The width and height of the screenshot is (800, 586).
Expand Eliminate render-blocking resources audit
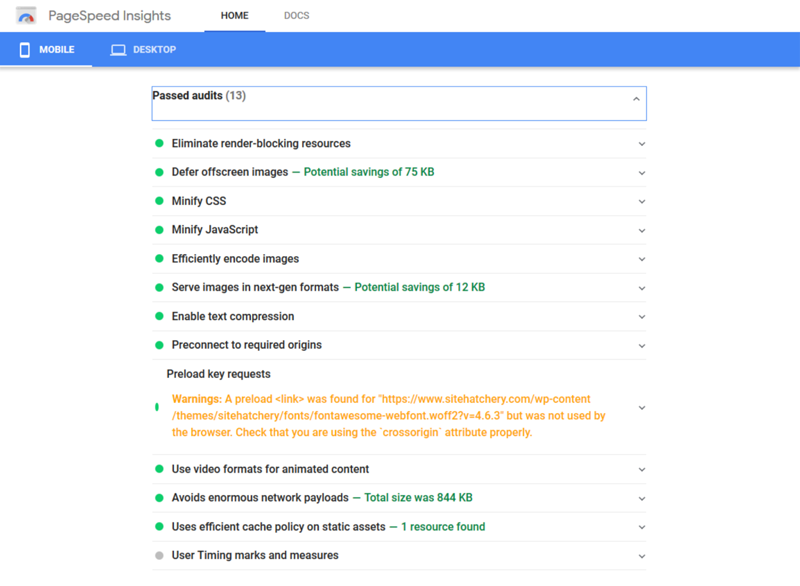399,144
